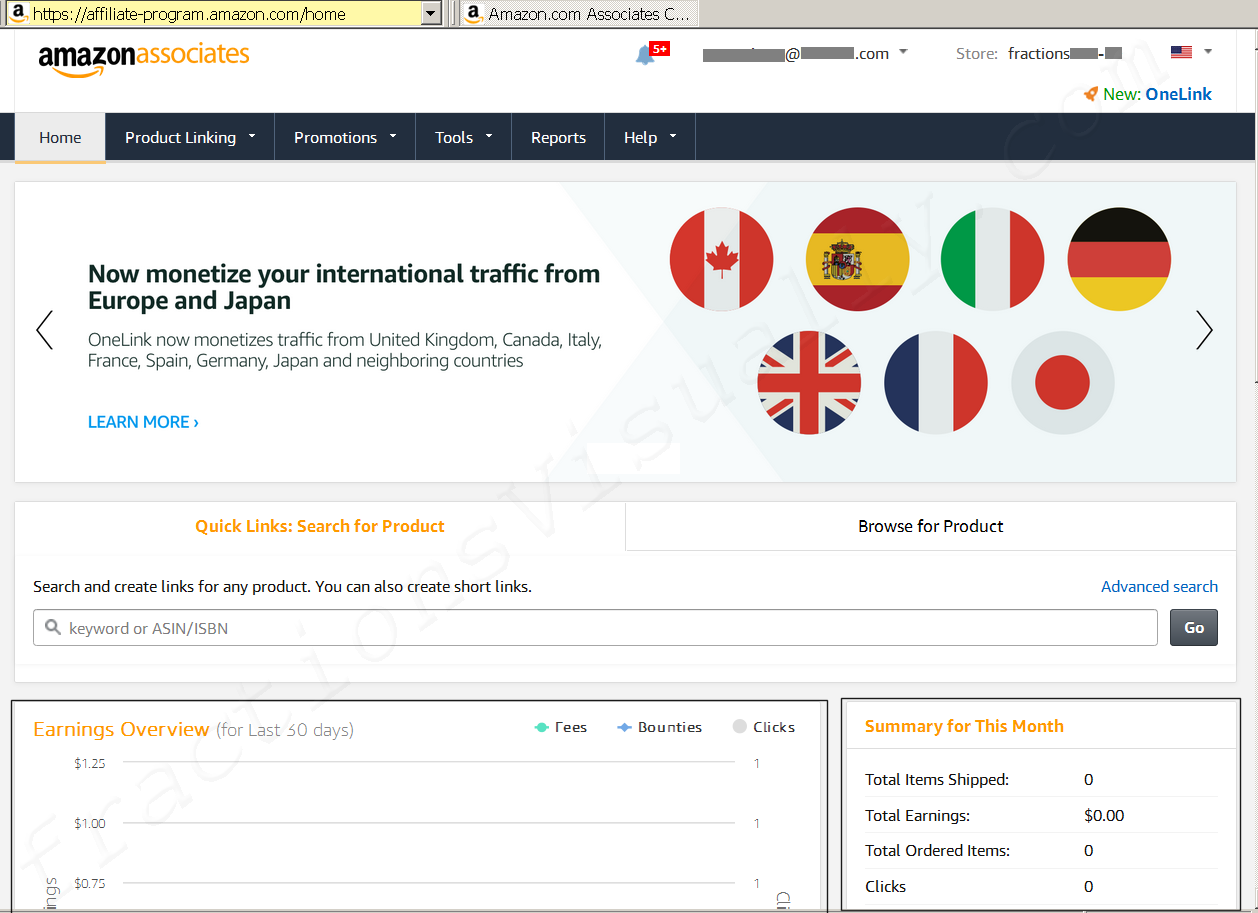Open the Product Linking menu
Screen dimensions: 1258x913
(190, 137)
